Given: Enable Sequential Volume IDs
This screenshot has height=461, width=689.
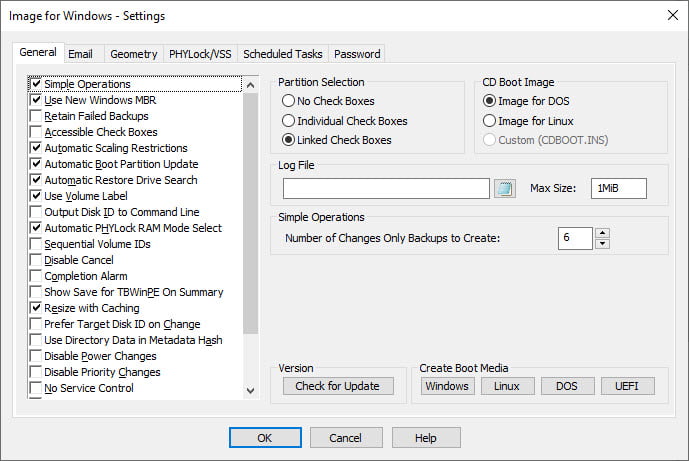Looking at the screenshot, I should coord(36,244).
